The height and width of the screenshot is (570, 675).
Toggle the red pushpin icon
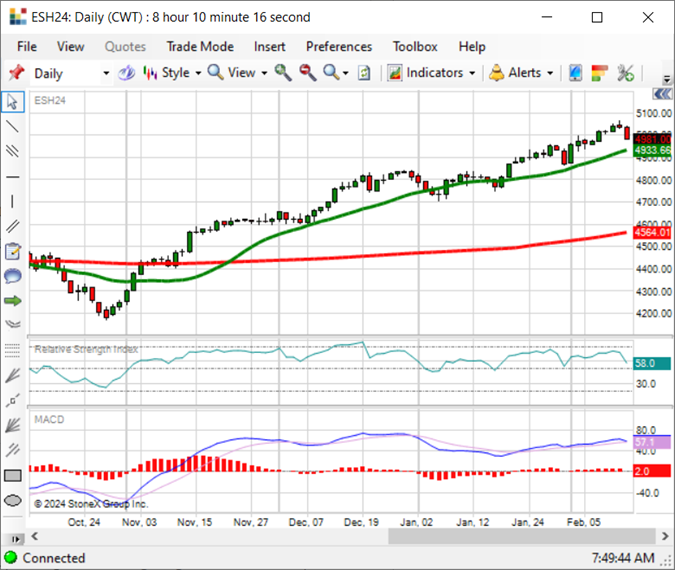coord(16,72)
